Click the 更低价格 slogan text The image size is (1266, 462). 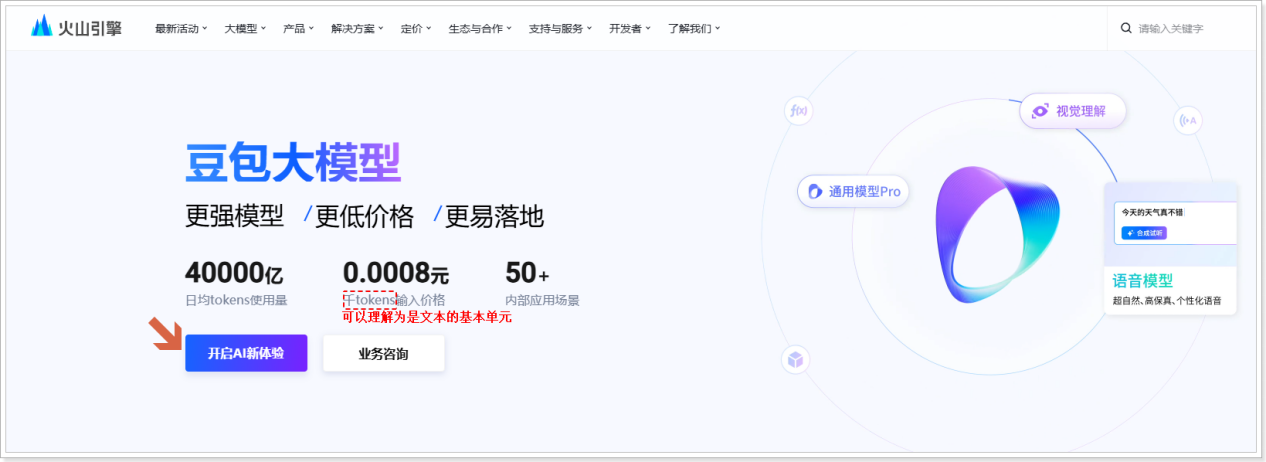click(x=365, y=216)
